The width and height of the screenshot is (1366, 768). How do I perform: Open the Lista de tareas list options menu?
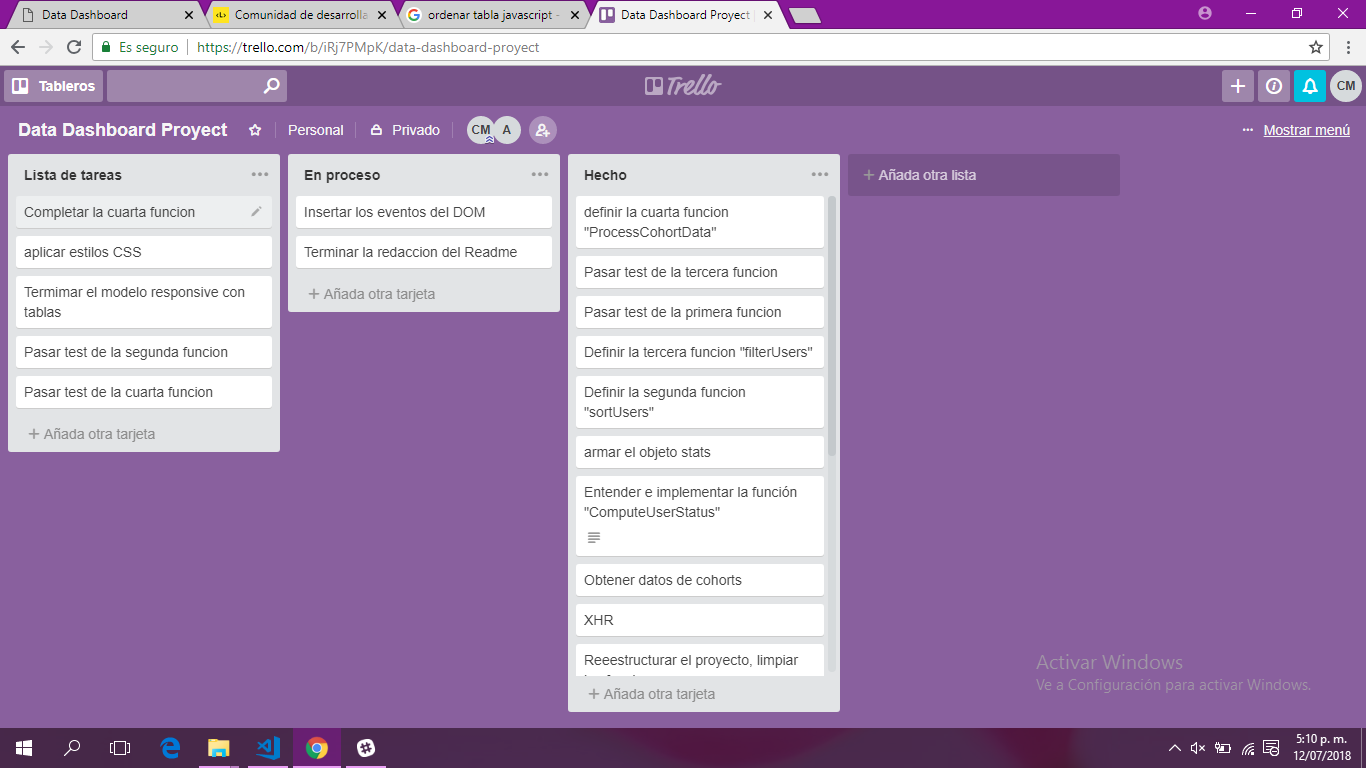coord(260,174)
